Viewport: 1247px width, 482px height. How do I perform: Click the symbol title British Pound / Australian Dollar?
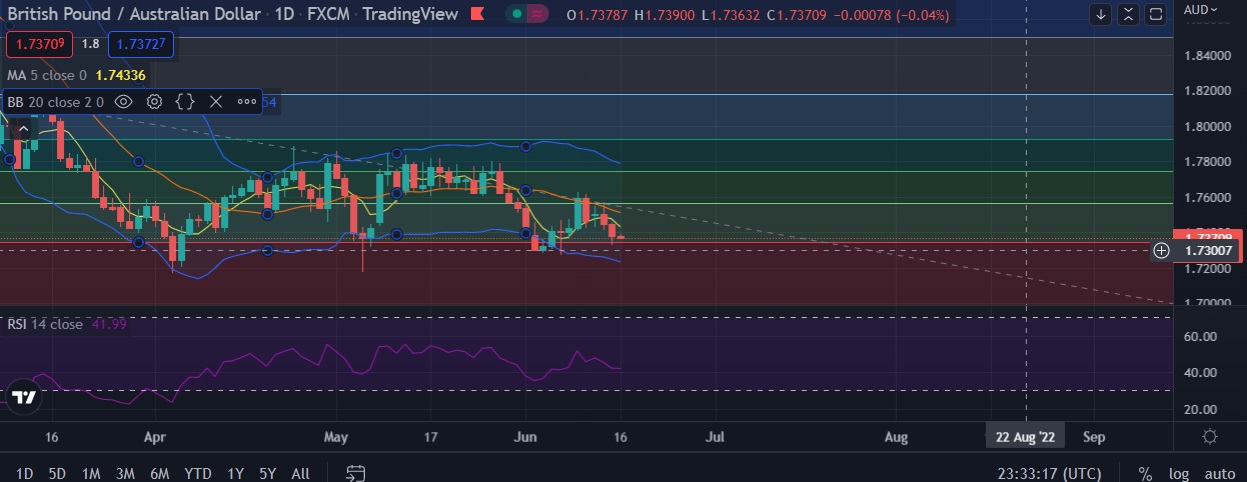pos(135,14)
